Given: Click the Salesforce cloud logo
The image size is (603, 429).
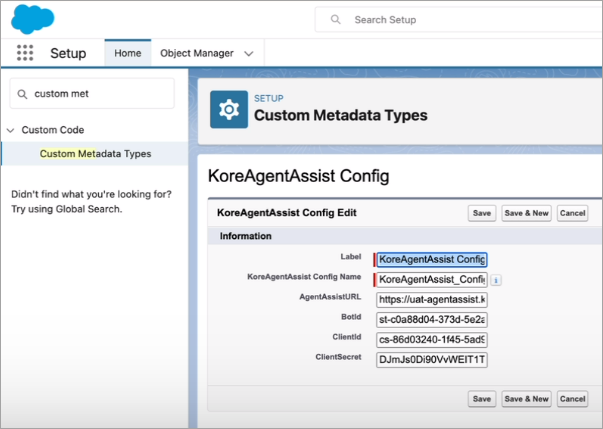Looking at the screenshot, I should tap(33, 19).
